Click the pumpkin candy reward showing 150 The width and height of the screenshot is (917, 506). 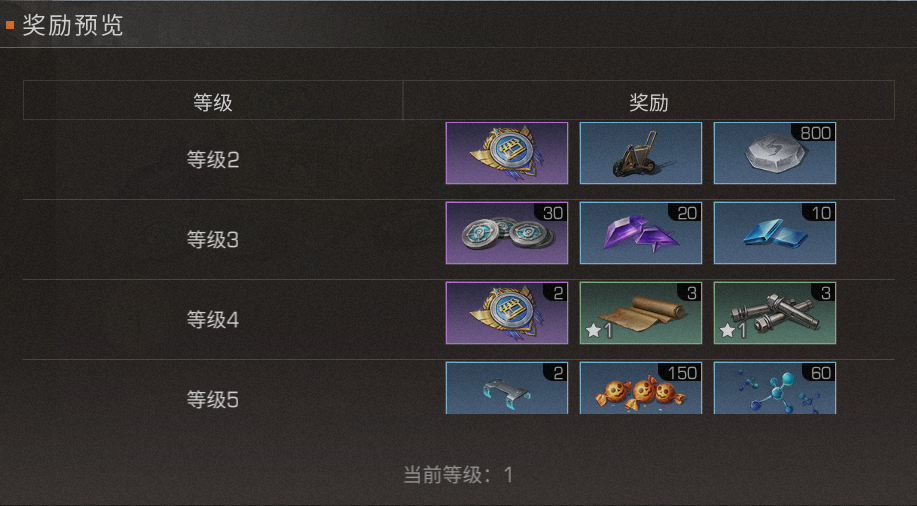click(x=640, y=388)
